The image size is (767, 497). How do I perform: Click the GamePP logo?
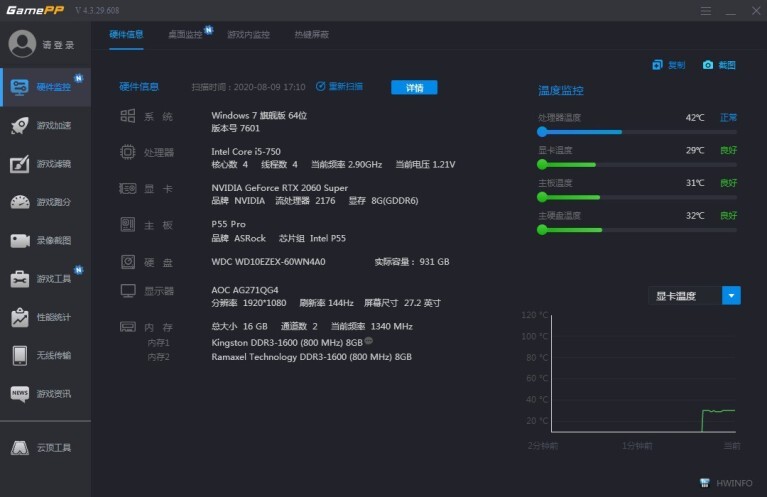[x=35, y=10]
